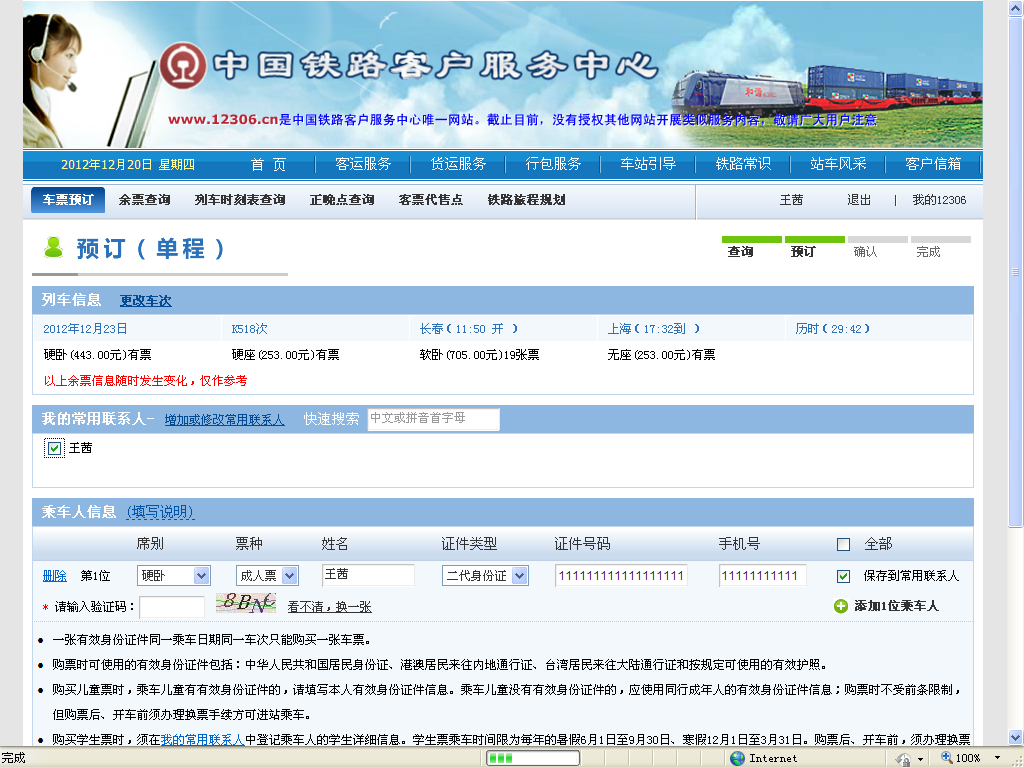Screen dimensions: 1024x768
Task: Click the 退出 logout link
Action: 859,200
